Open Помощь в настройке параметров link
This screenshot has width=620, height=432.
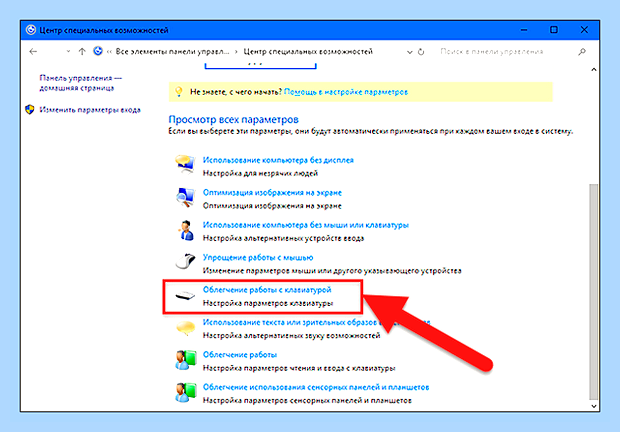pos(346,92)
